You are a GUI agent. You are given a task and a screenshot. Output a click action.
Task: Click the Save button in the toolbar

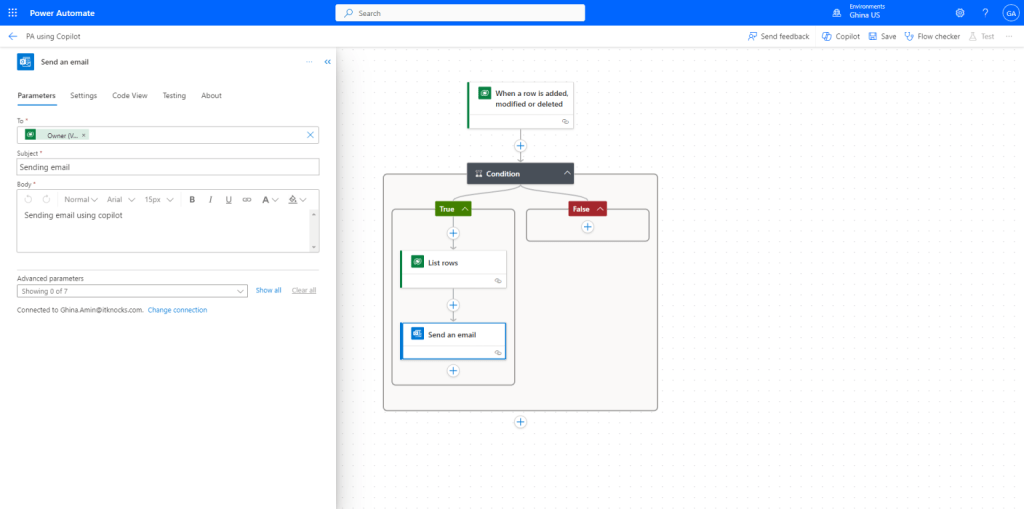tap(882, 36)
